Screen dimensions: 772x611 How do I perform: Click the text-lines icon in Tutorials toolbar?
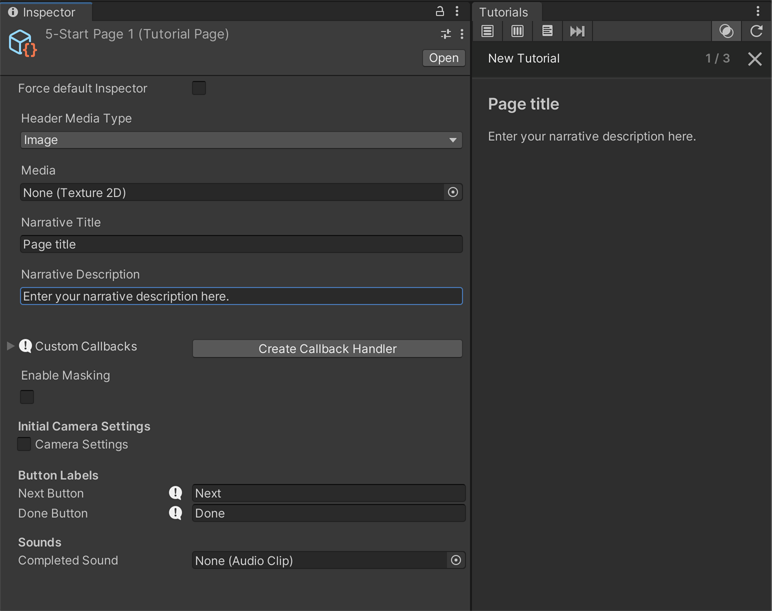click(x=547, y=31)
